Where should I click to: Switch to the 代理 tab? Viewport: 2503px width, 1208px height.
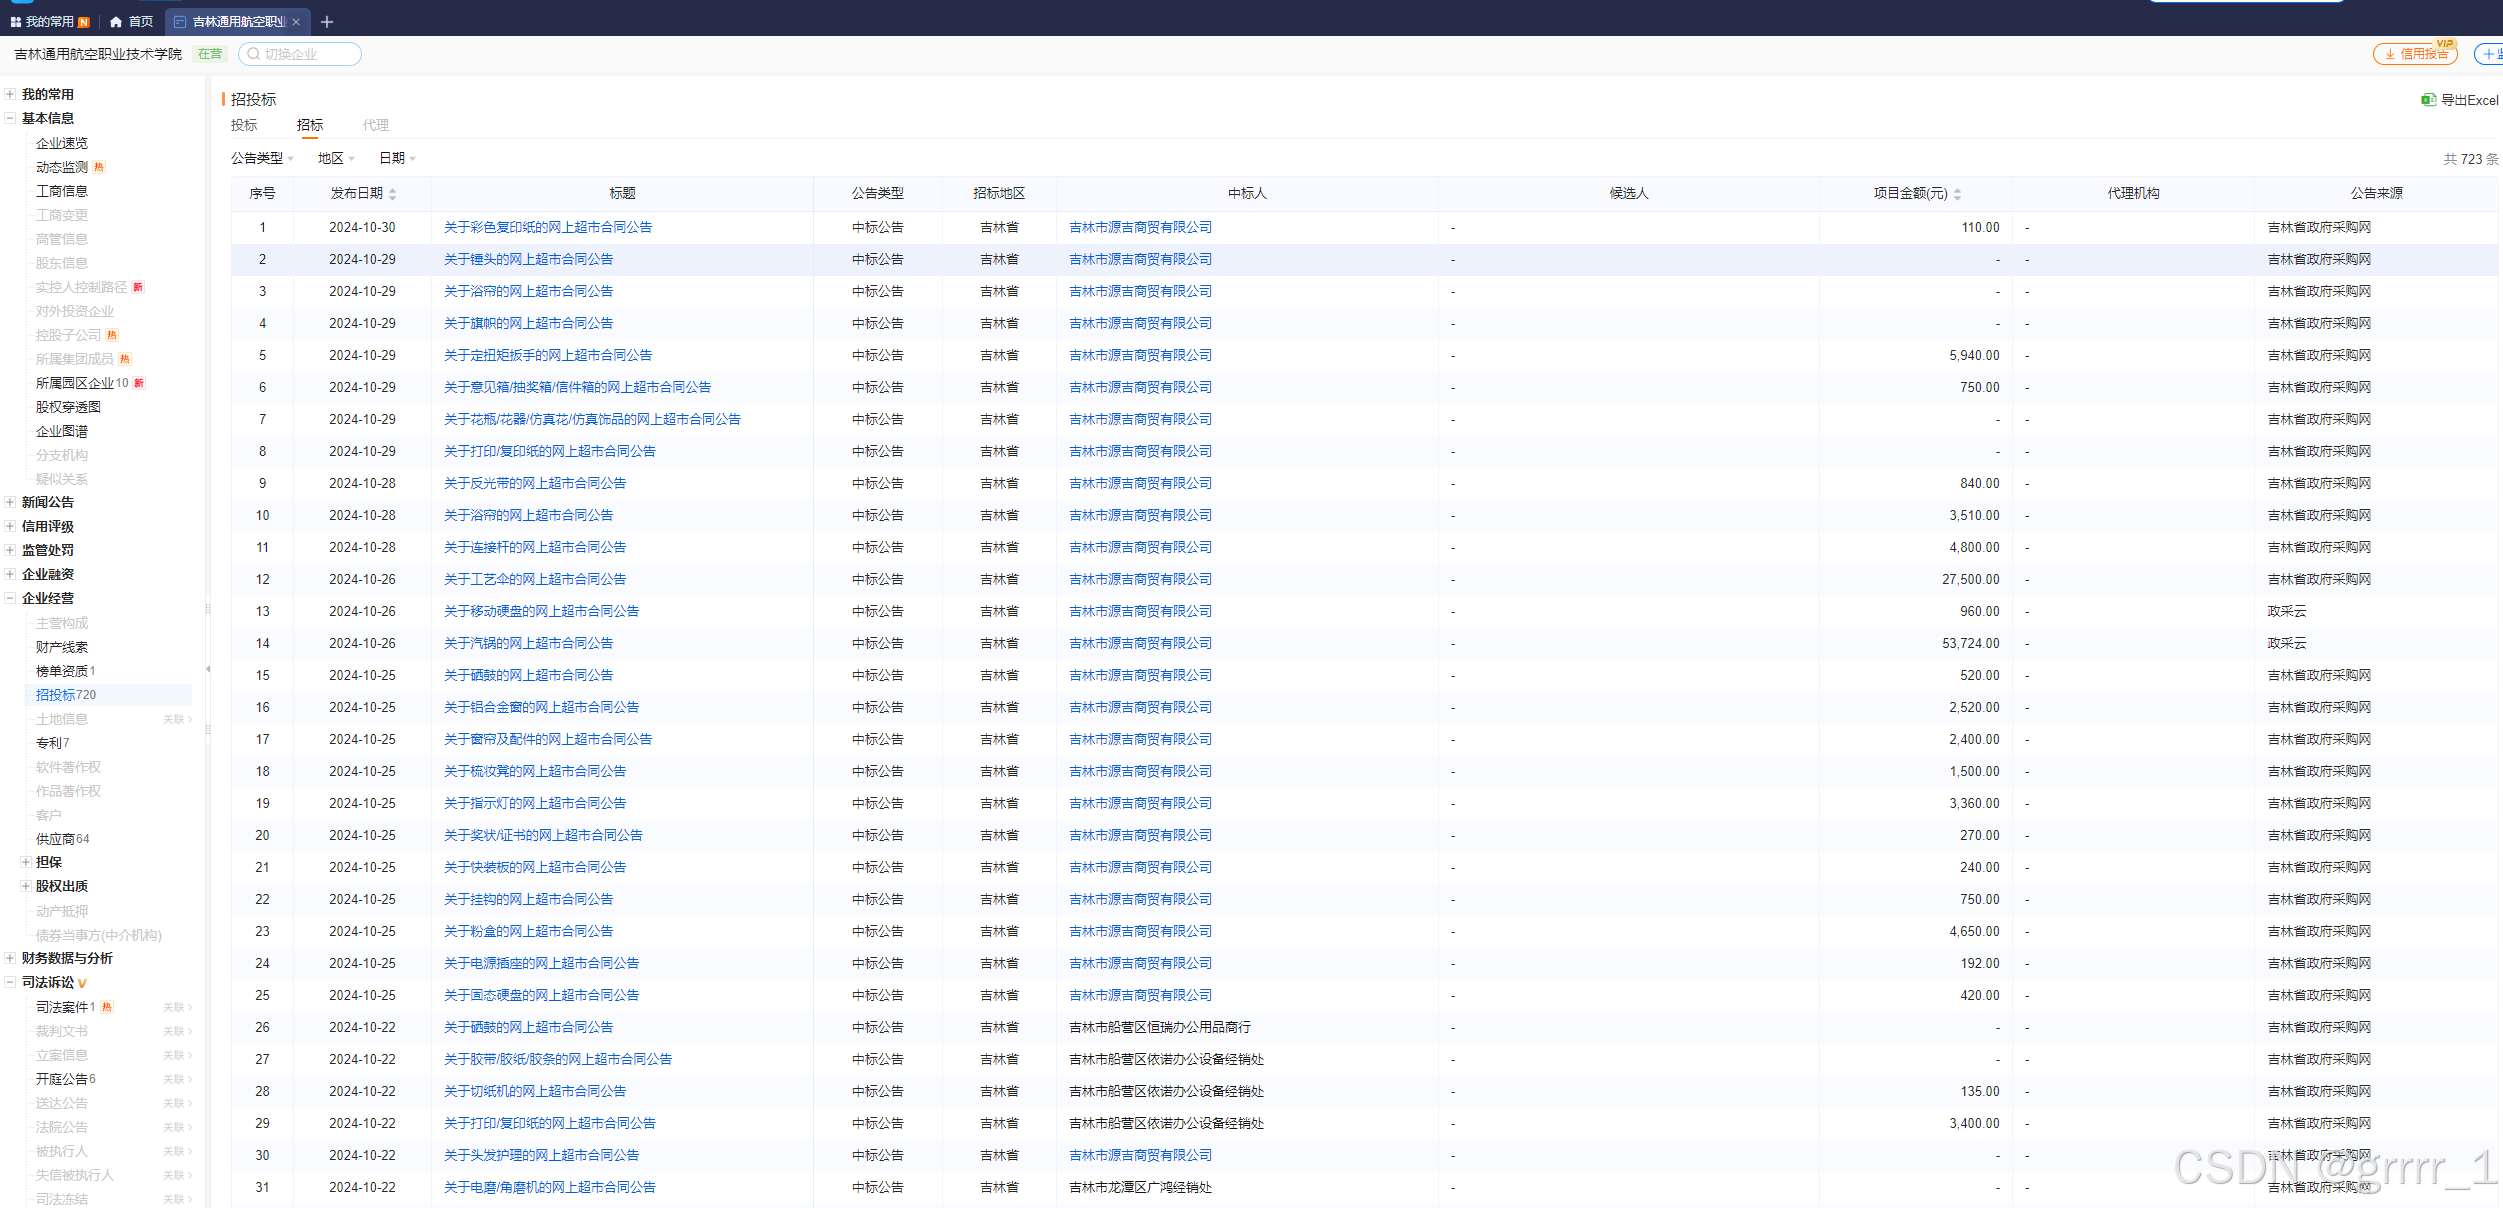[x=376, y=125]
